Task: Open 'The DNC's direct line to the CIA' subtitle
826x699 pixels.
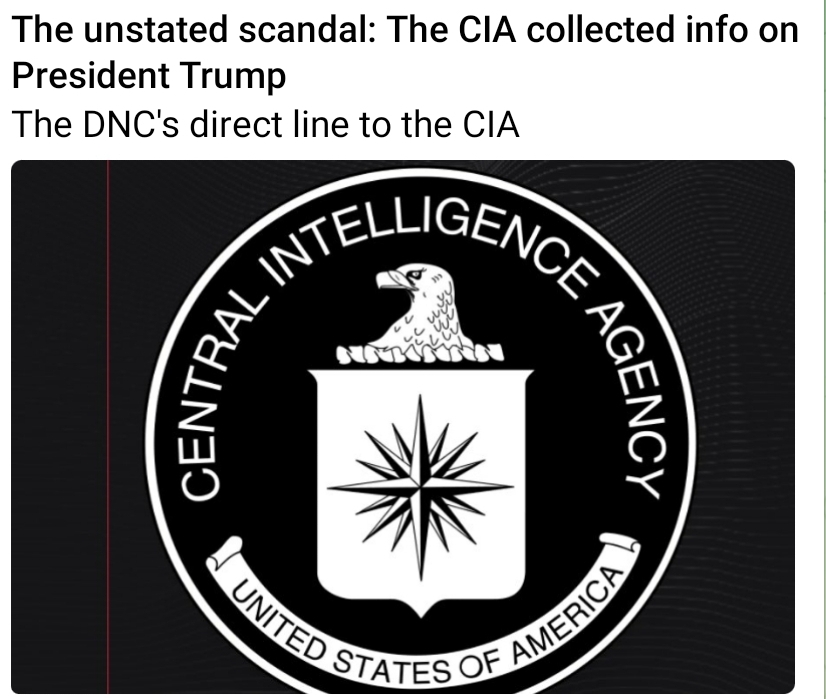Action: [265, 124]
